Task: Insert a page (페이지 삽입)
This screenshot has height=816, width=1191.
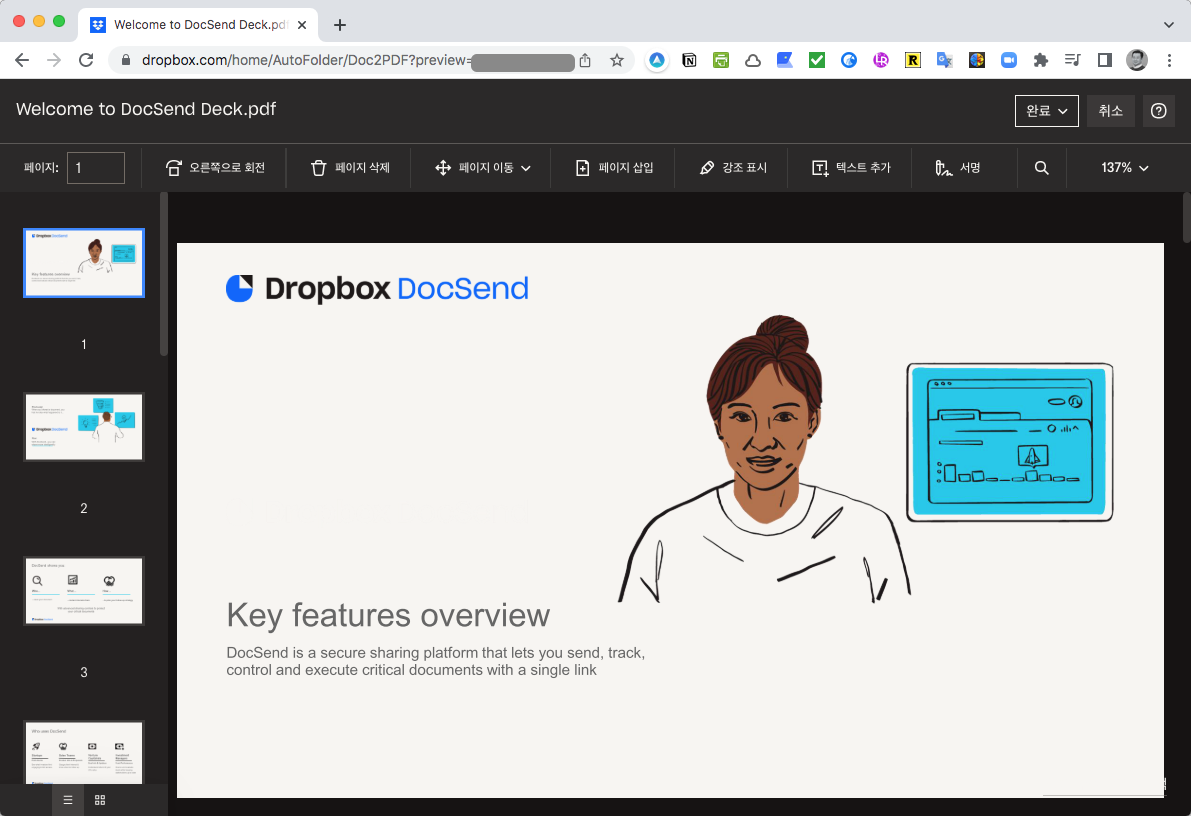Action: pos(614,168)
